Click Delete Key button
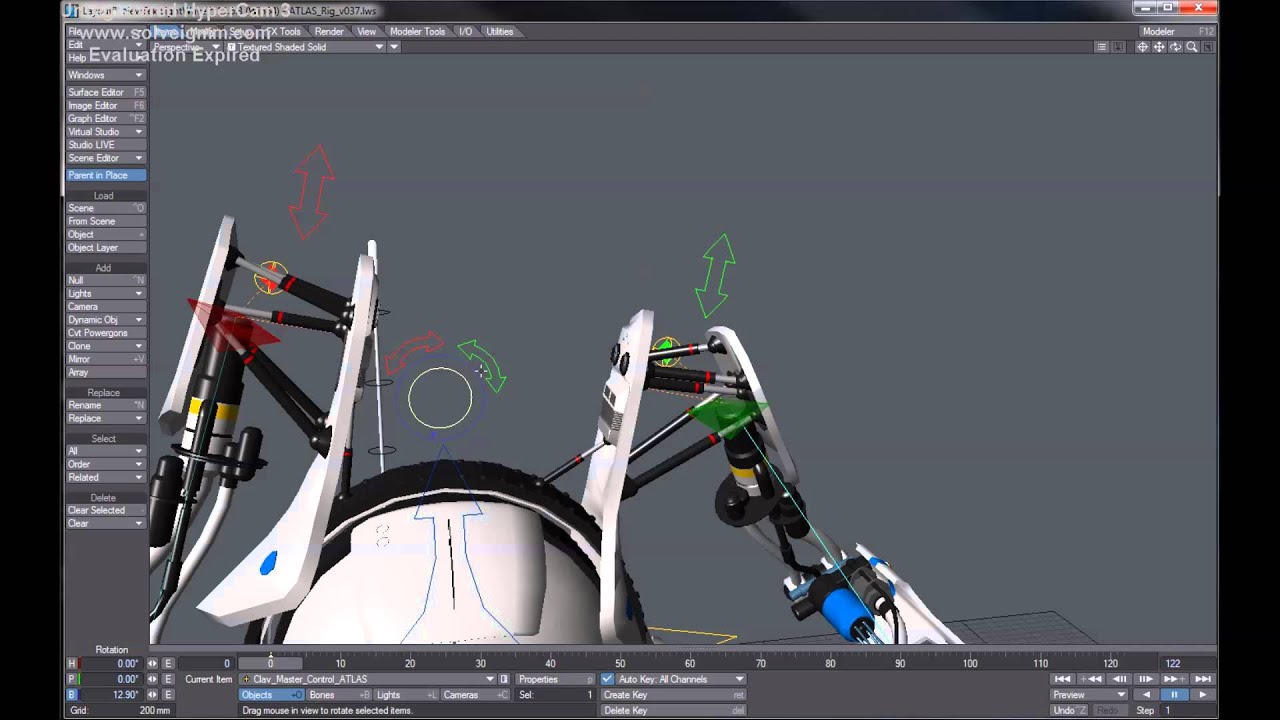This screenshot has height=720, width=1280. 674,710
